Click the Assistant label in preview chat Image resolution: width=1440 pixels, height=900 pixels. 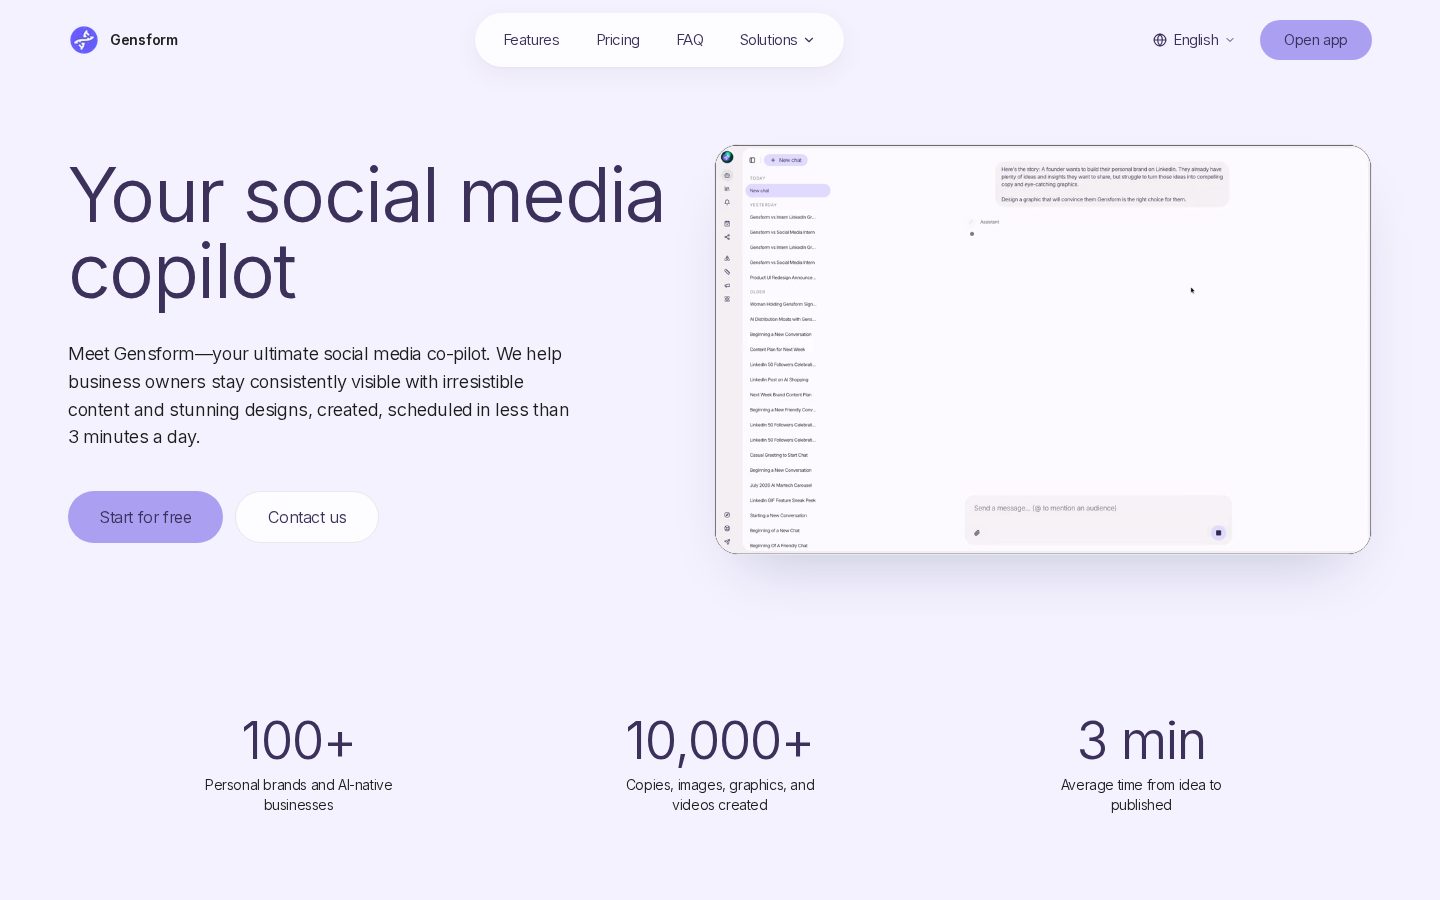click(989, 222)
